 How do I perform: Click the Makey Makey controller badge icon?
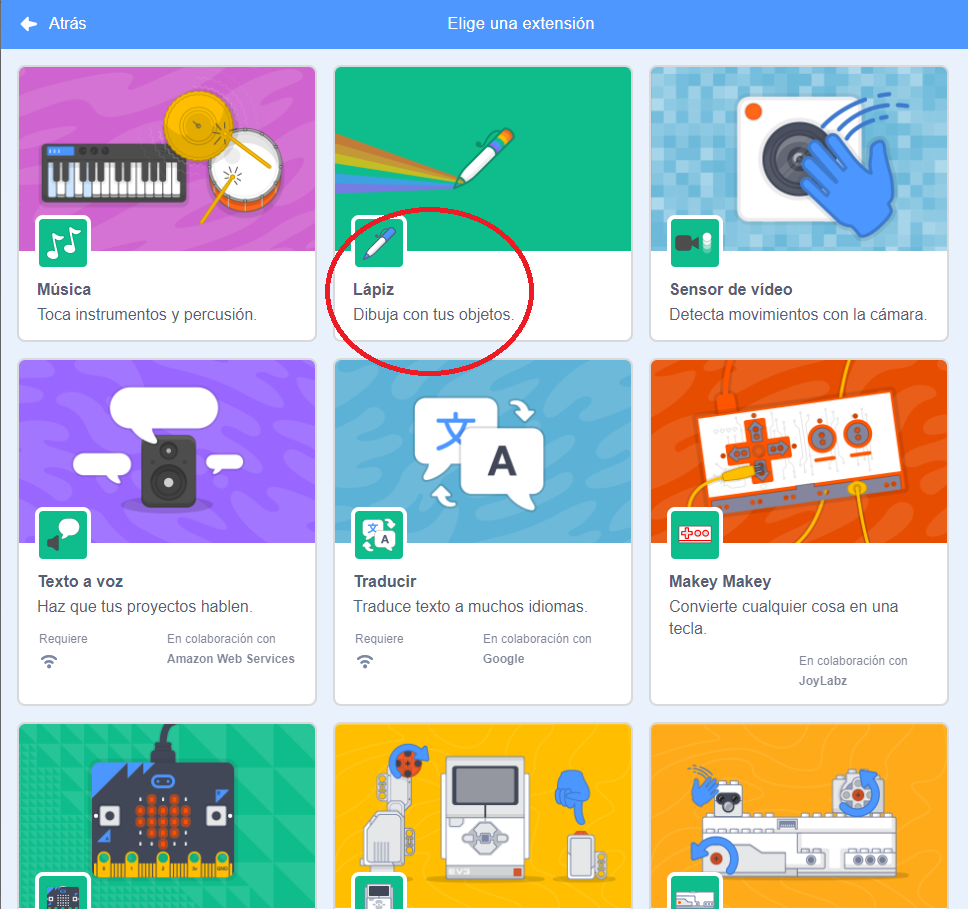click(695, 535)
